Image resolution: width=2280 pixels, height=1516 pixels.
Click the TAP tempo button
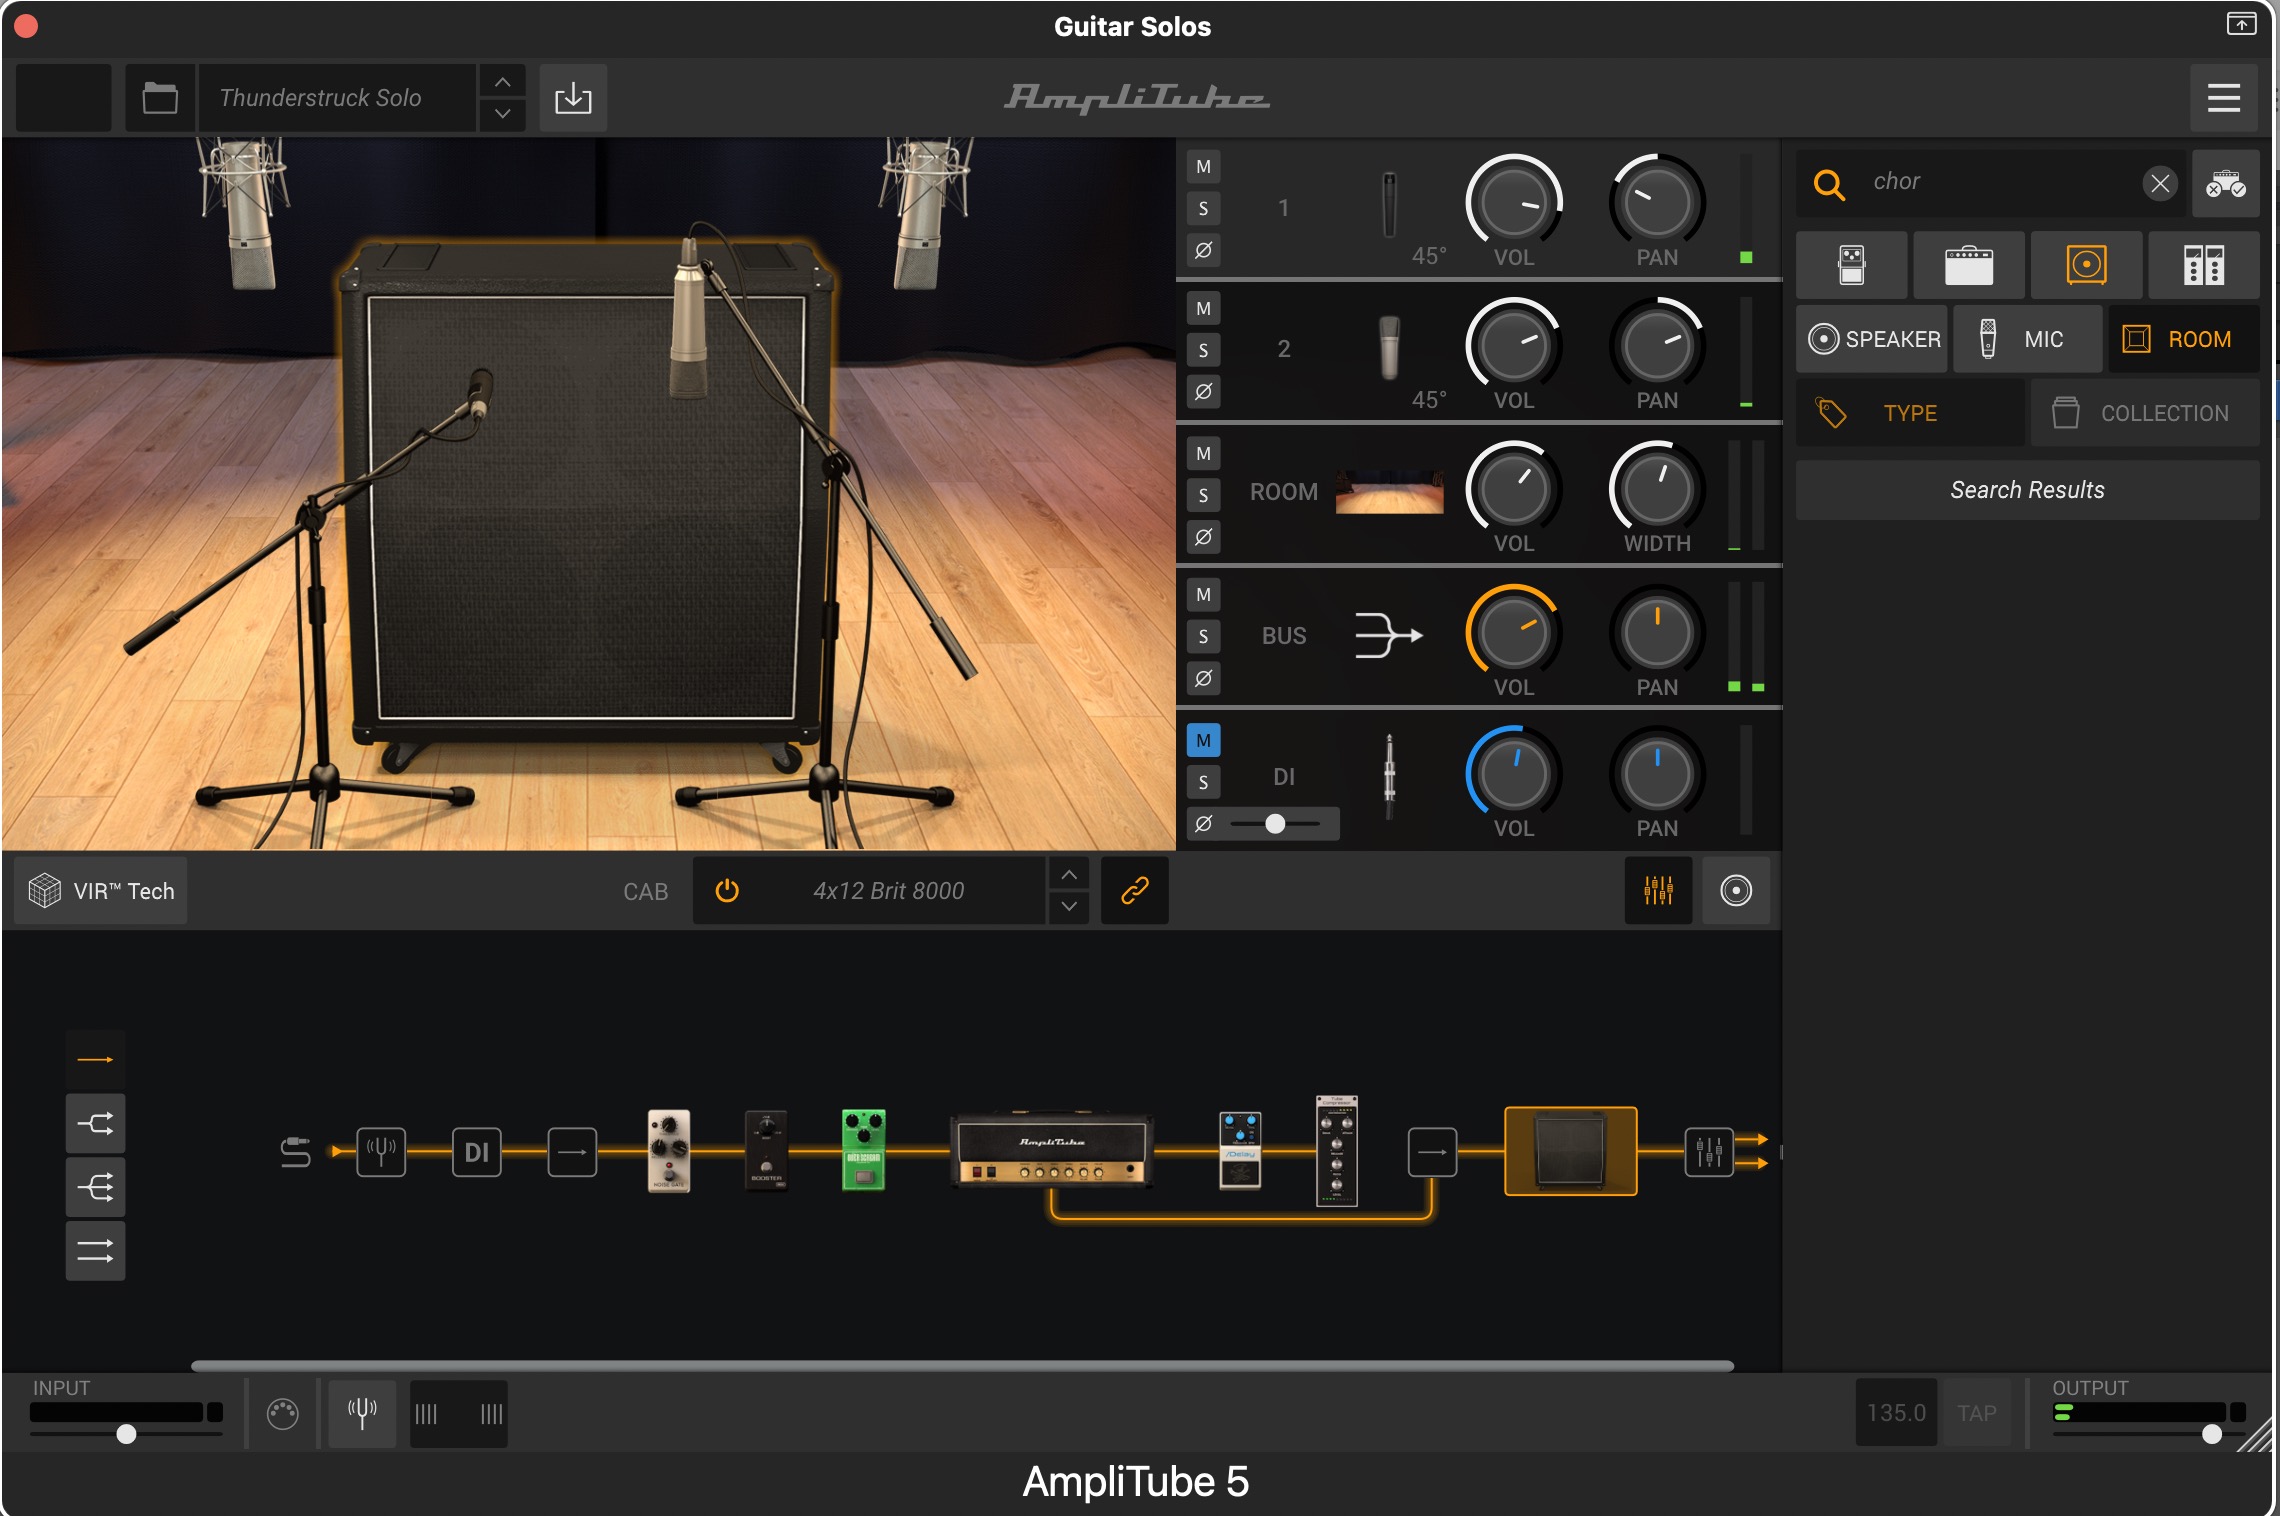tap(1977, 1413)
